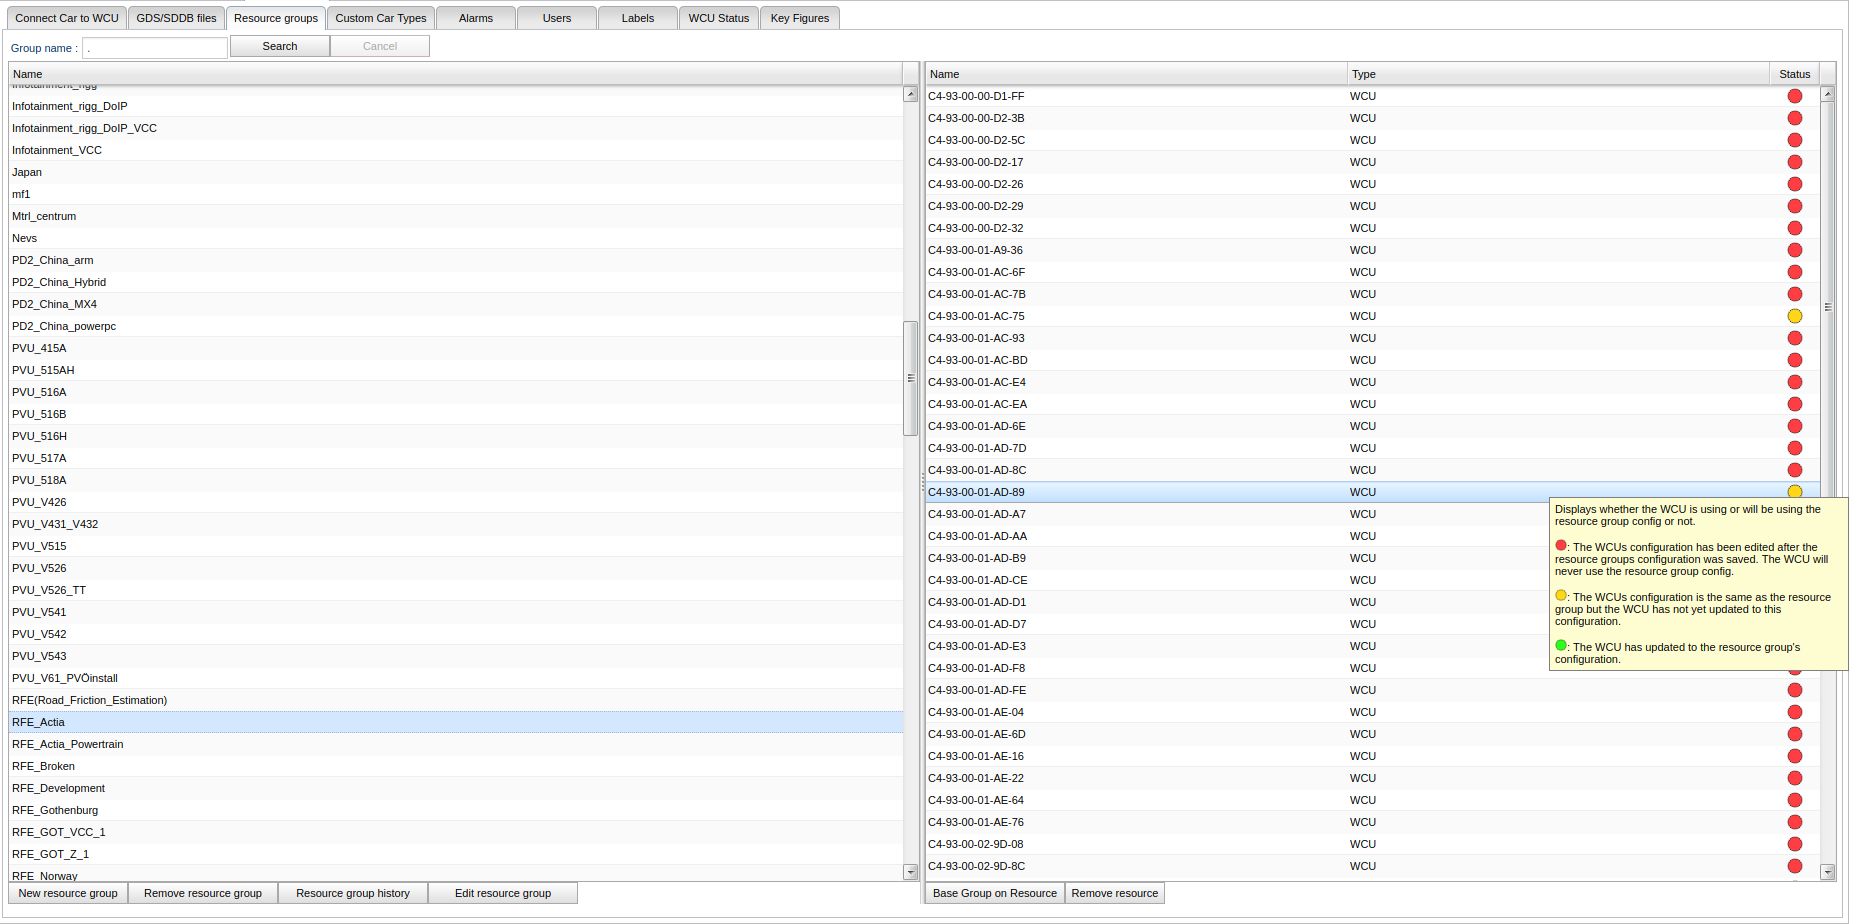
Task: Click red status icon for C4-93-00-01-AE-76
Action: pos(1794,822)
